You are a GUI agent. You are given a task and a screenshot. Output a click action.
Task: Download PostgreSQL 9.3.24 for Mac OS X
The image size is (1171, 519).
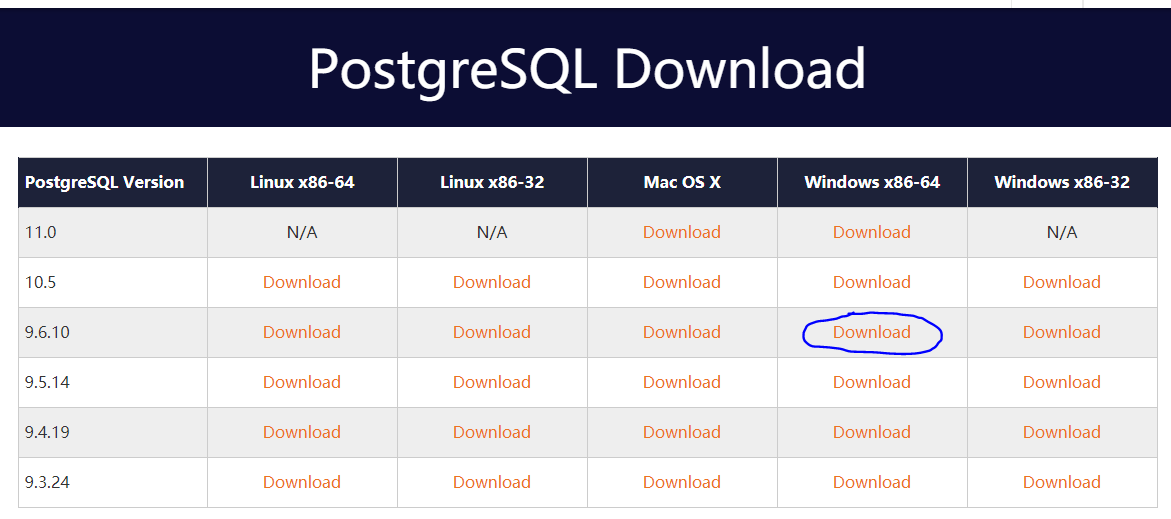pos(682,482)
